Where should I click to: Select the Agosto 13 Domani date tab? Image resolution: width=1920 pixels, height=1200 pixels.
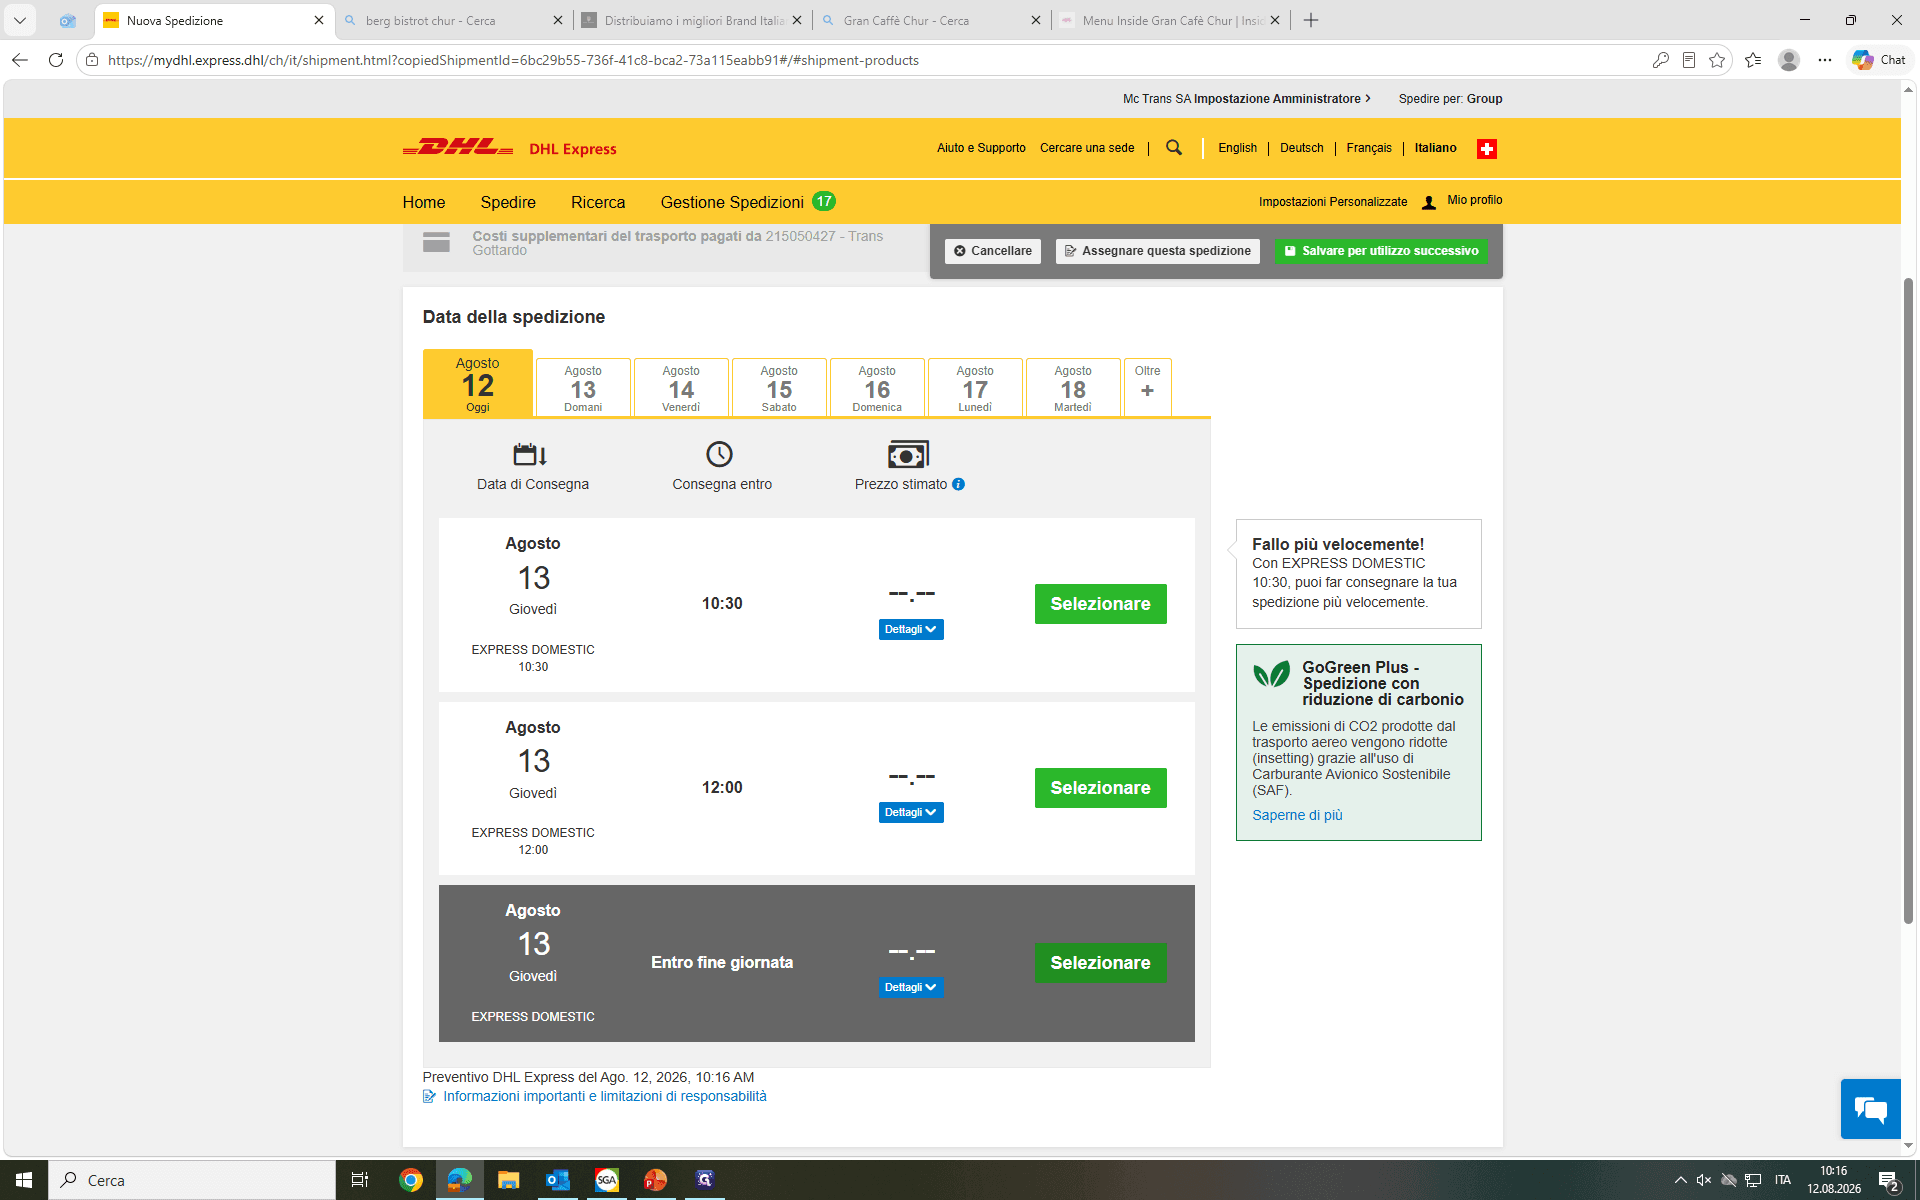tap(583, 386)
